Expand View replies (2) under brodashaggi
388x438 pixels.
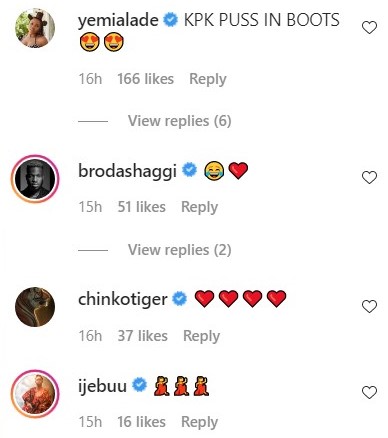tap(180, 250)
